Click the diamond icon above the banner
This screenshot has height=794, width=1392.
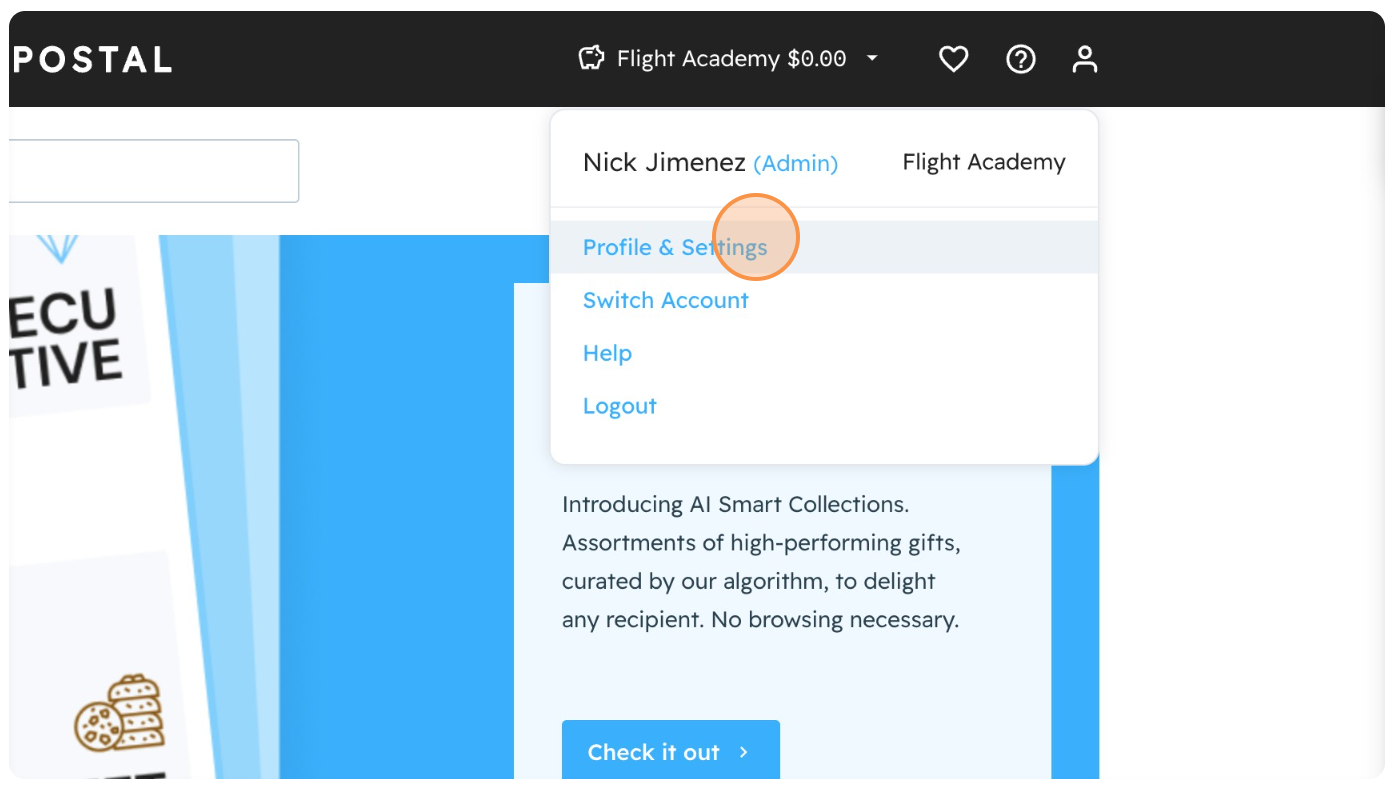(59, 248)
